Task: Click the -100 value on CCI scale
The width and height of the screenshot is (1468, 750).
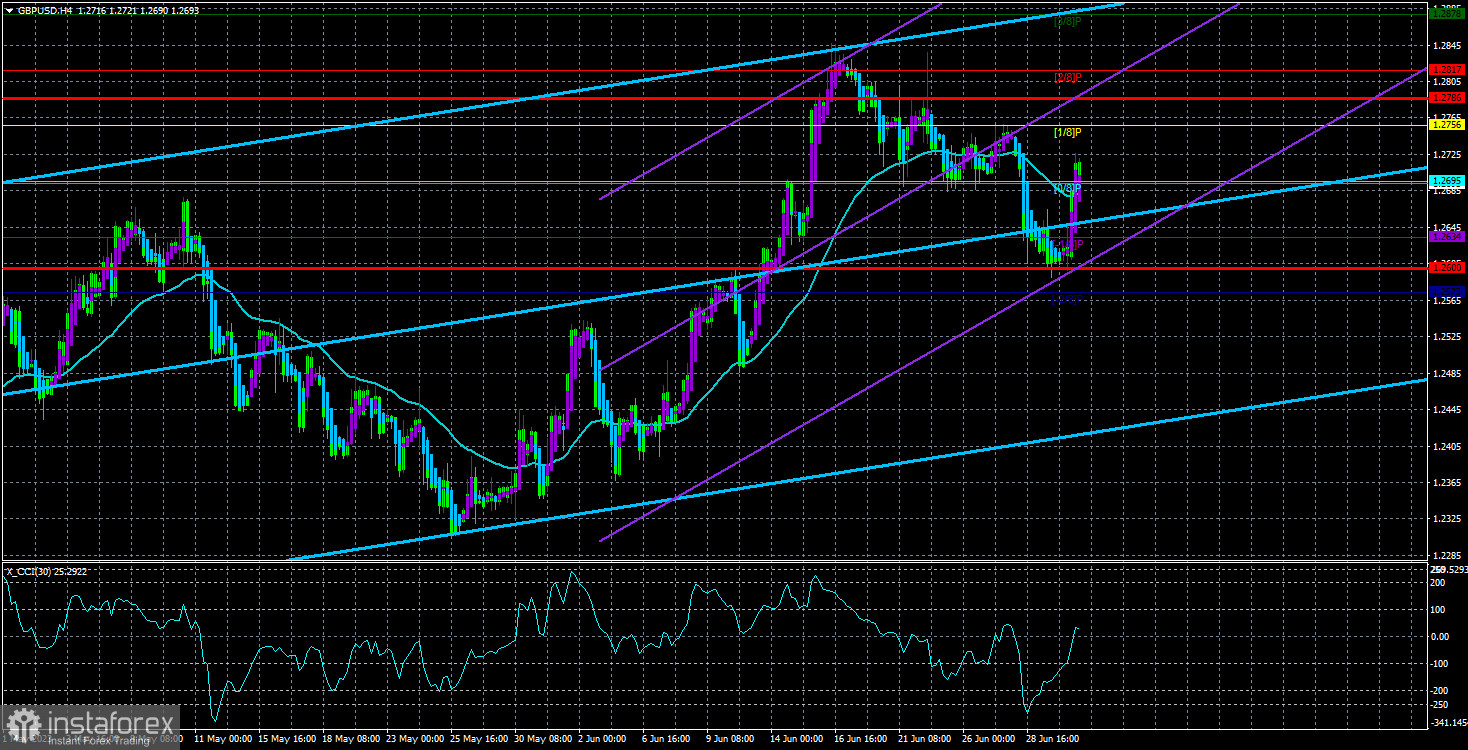Action: pyautogui.click(x=1441, y=663)
